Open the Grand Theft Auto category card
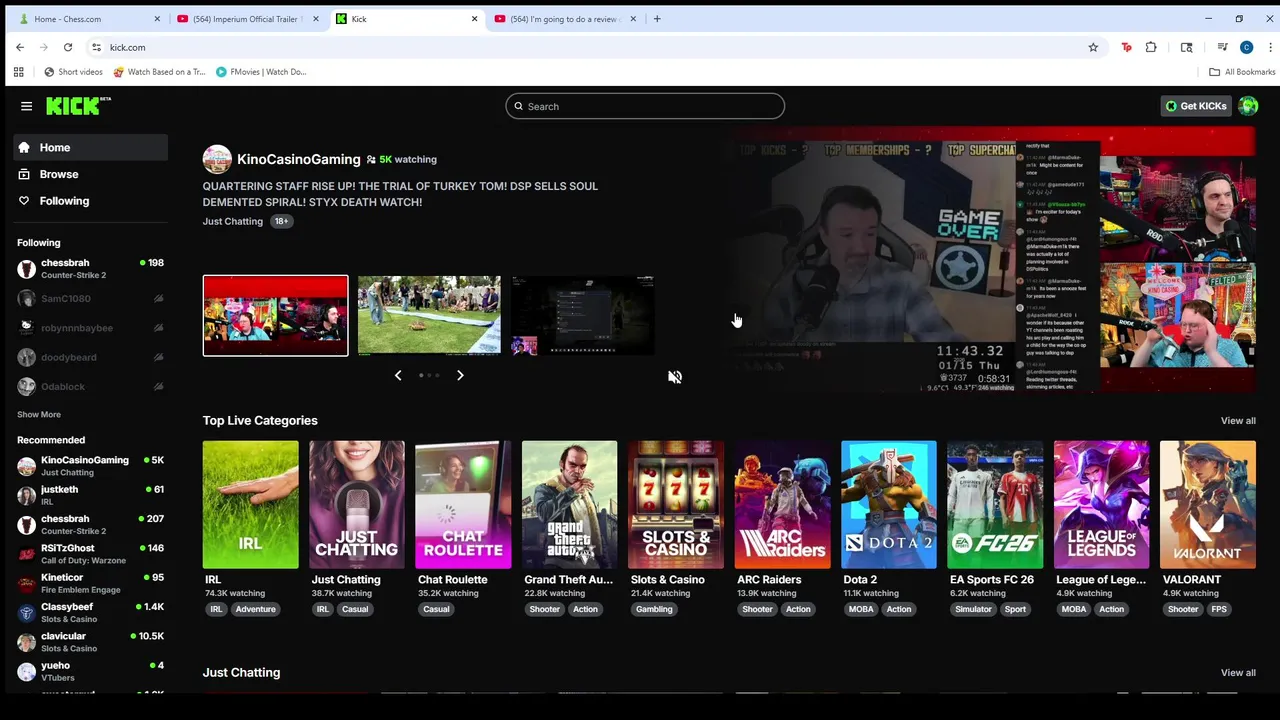 [x=570, y=505]
